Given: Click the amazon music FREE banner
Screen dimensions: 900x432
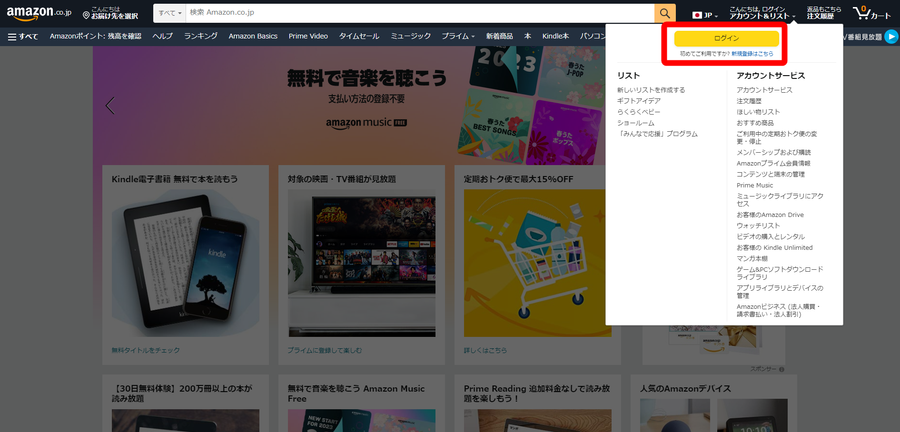Looking at the screenshot, I should (x=366, y=123).
